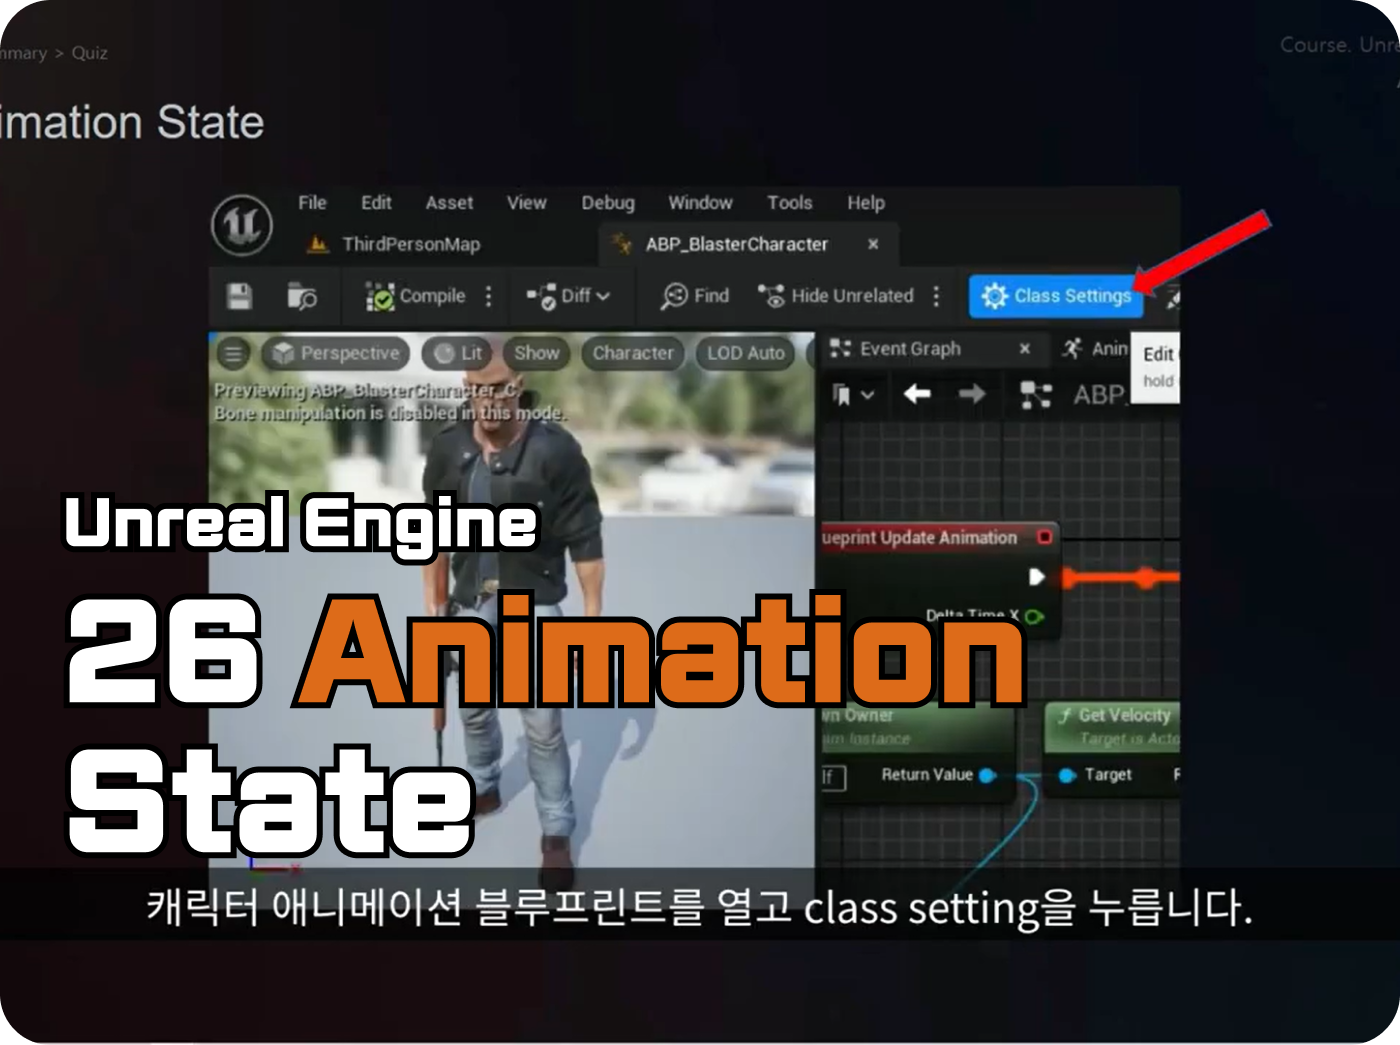The image size is (1400, 1045).
Task: Open the Edit menu
Action: click(x=376, y=203)
